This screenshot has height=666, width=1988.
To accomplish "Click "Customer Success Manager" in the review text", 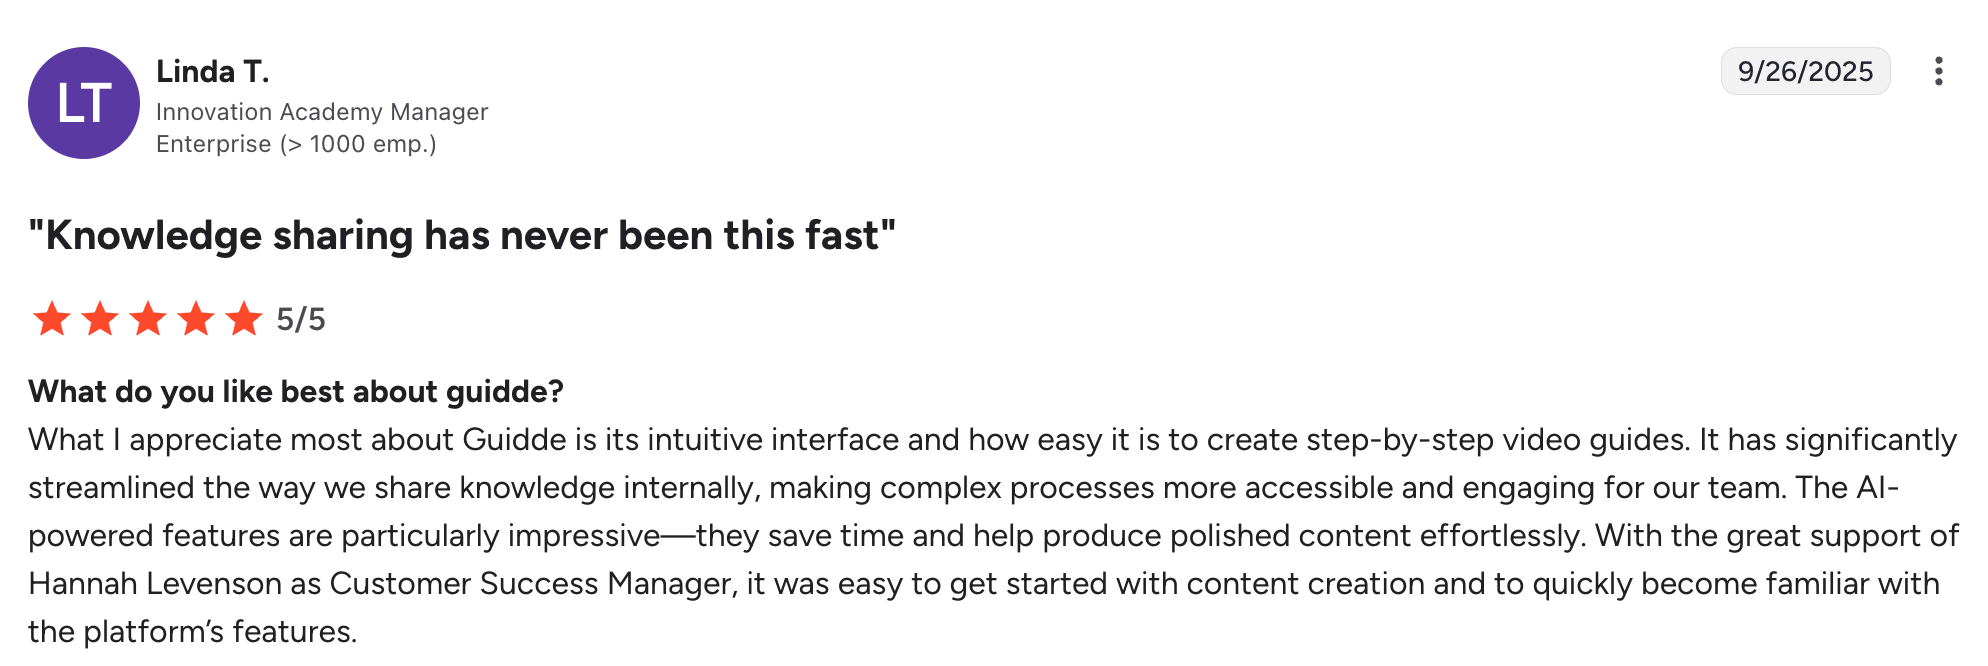I will click(x=532, y=583).
